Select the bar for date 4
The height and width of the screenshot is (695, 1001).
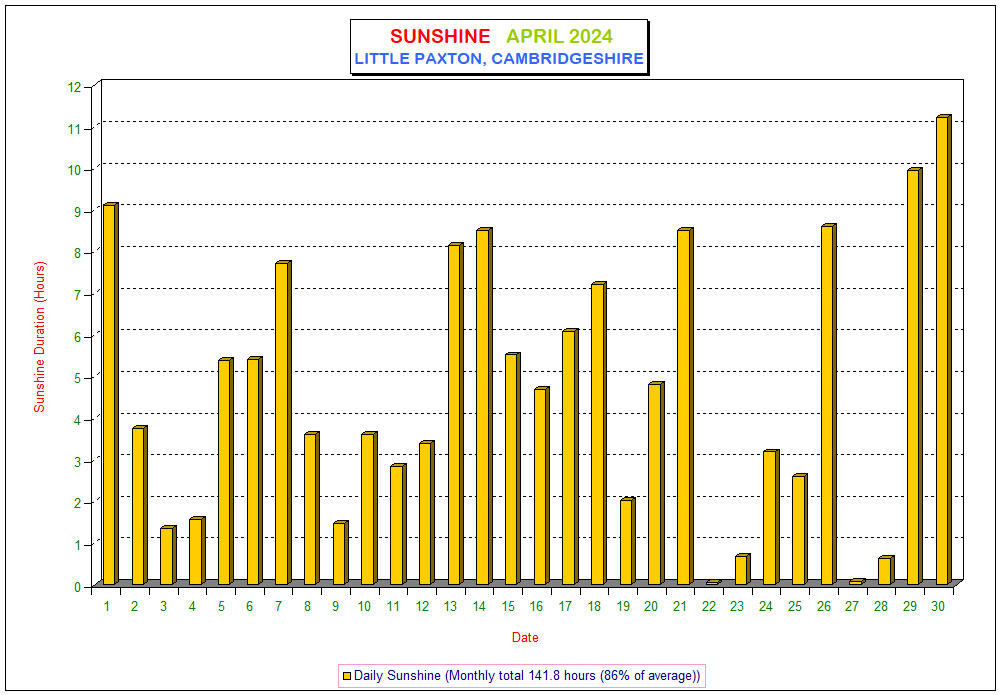pos(197,551)
